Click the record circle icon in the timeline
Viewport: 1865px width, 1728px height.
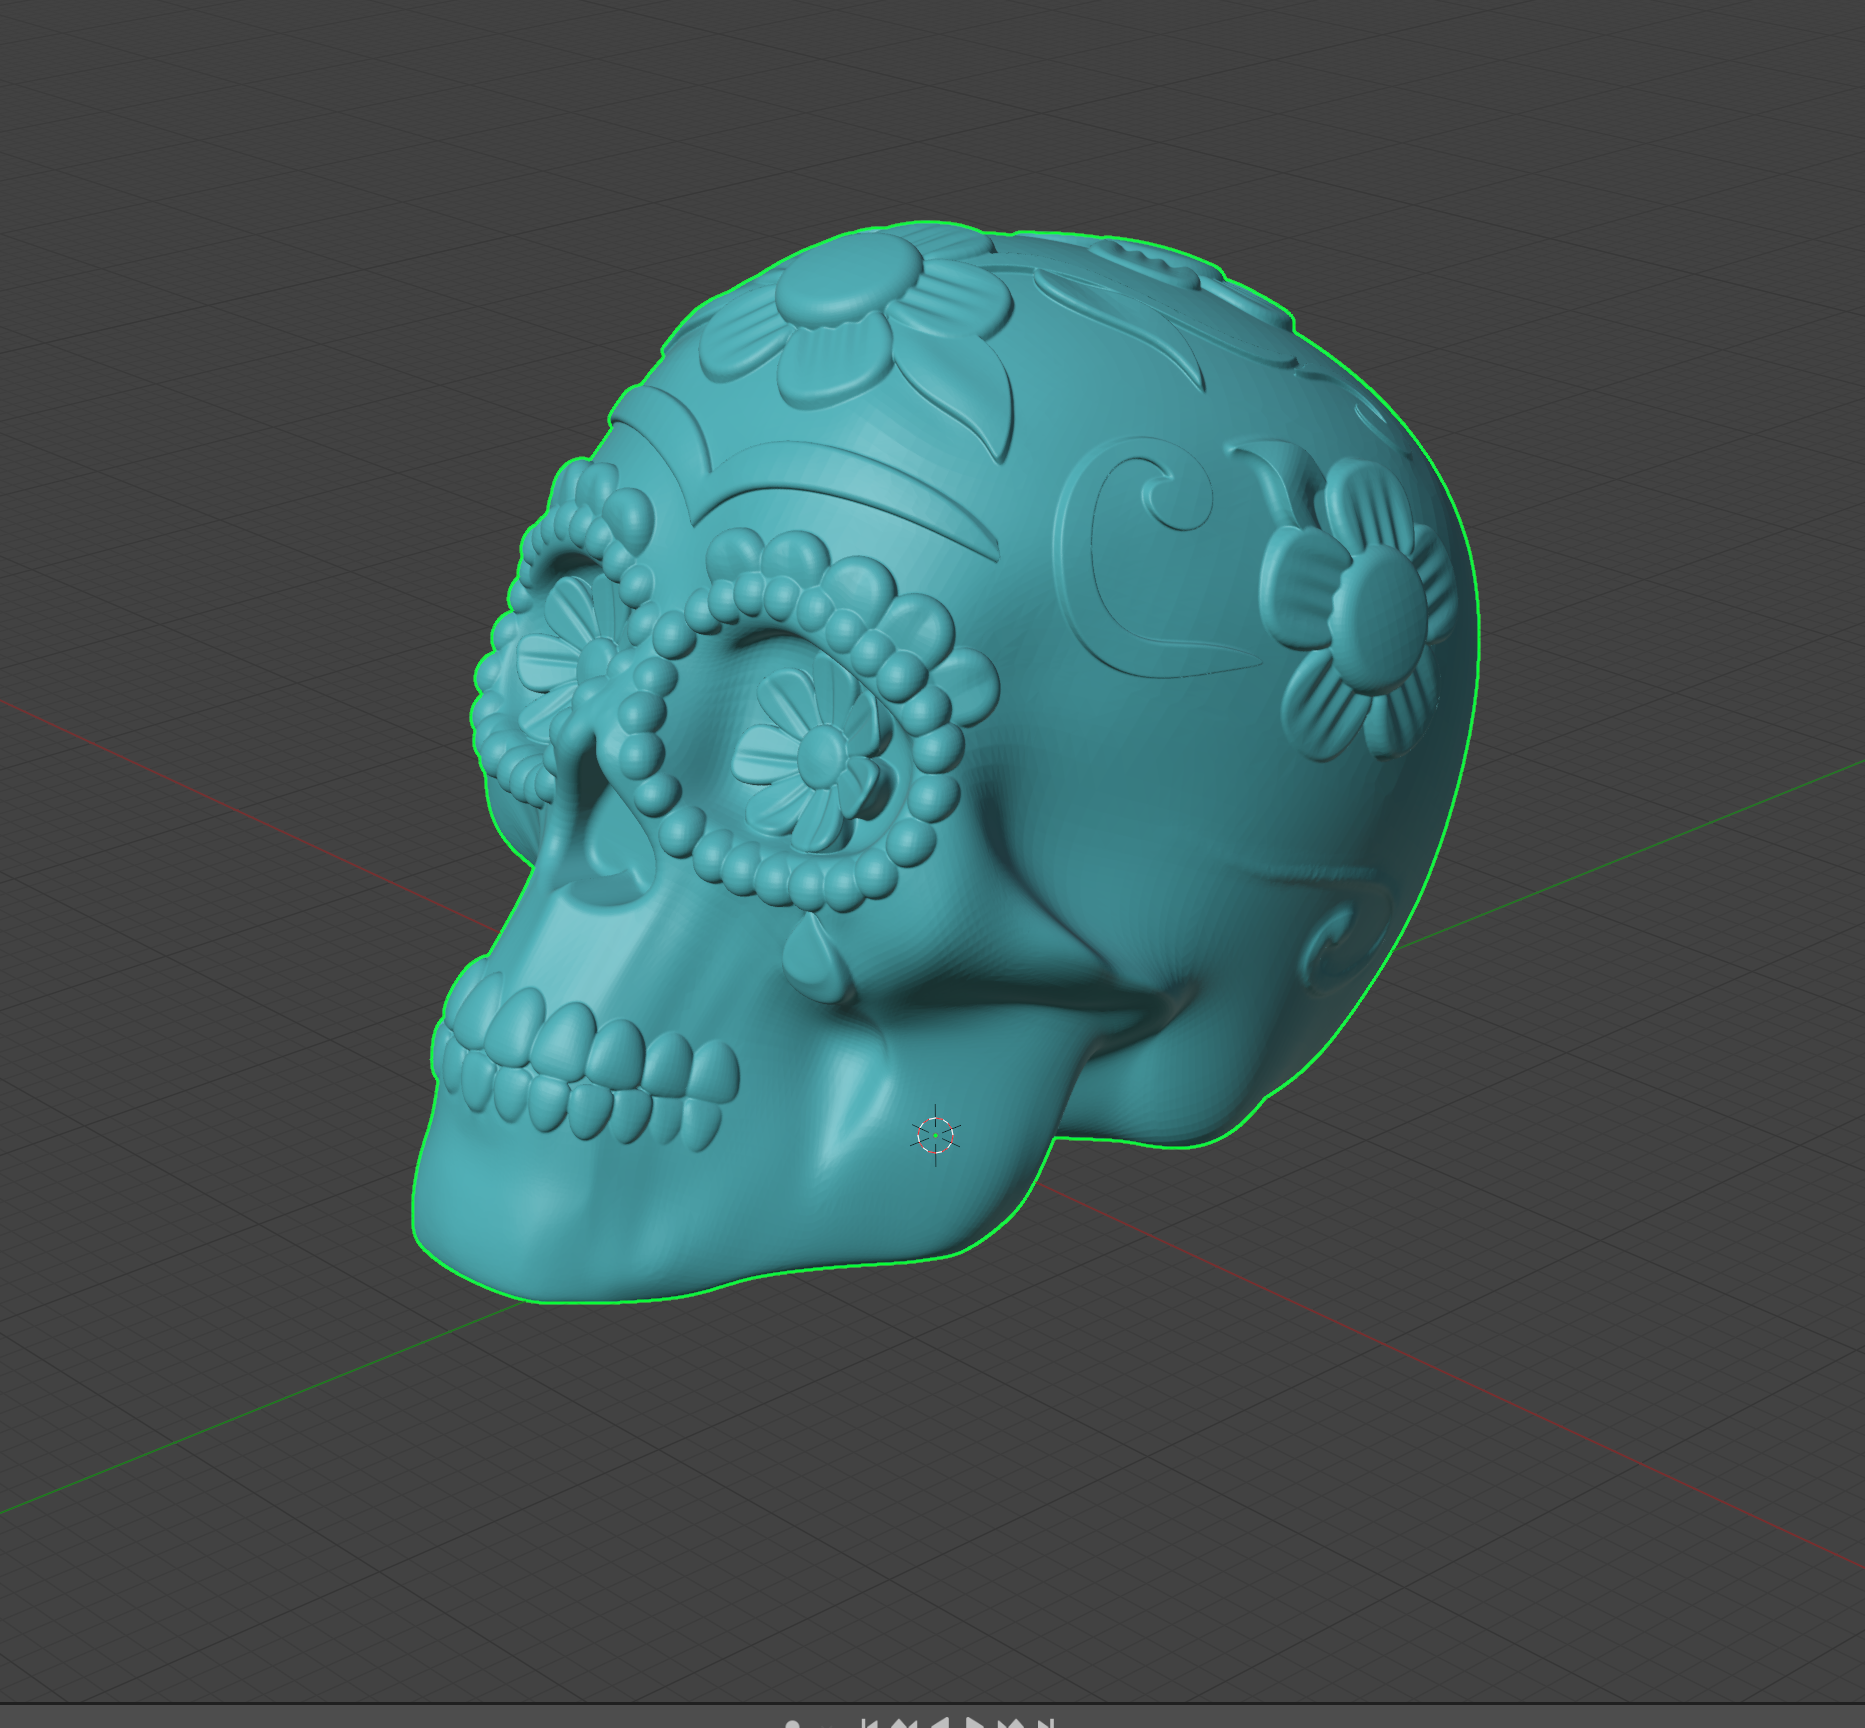point(791,1722)
